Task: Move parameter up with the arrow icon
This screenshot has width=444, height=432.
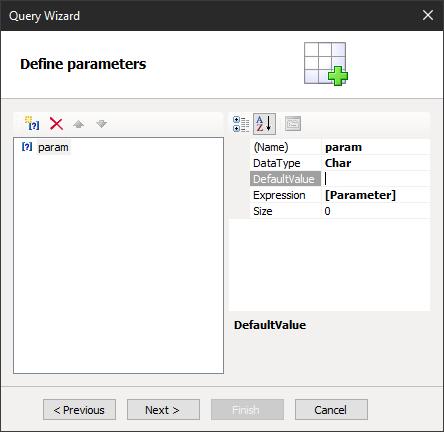Action: point(78,124)
